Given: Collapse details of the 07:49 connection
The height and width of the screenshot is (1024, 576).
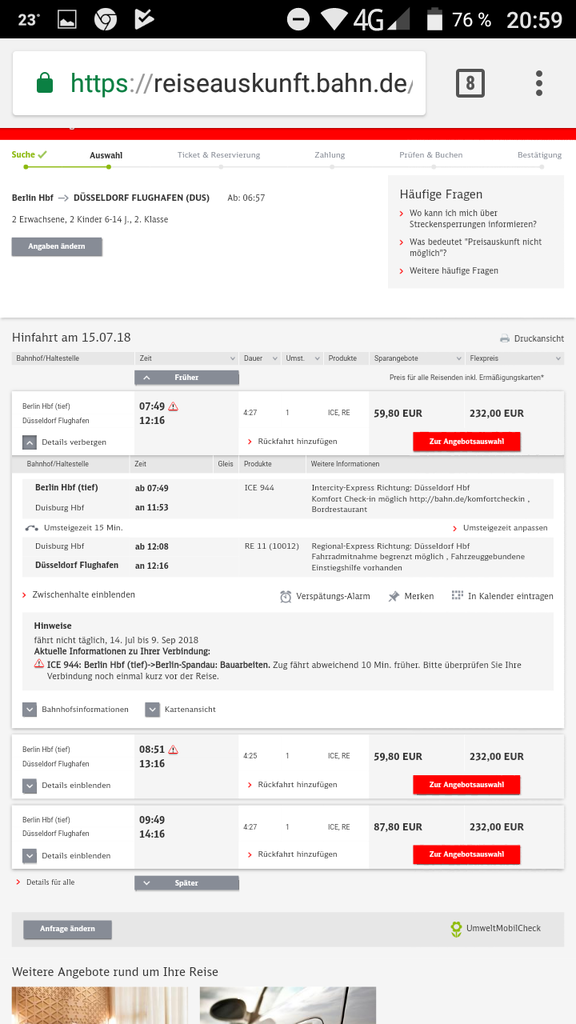Looking at the screenshot, I should pos(29,442).
